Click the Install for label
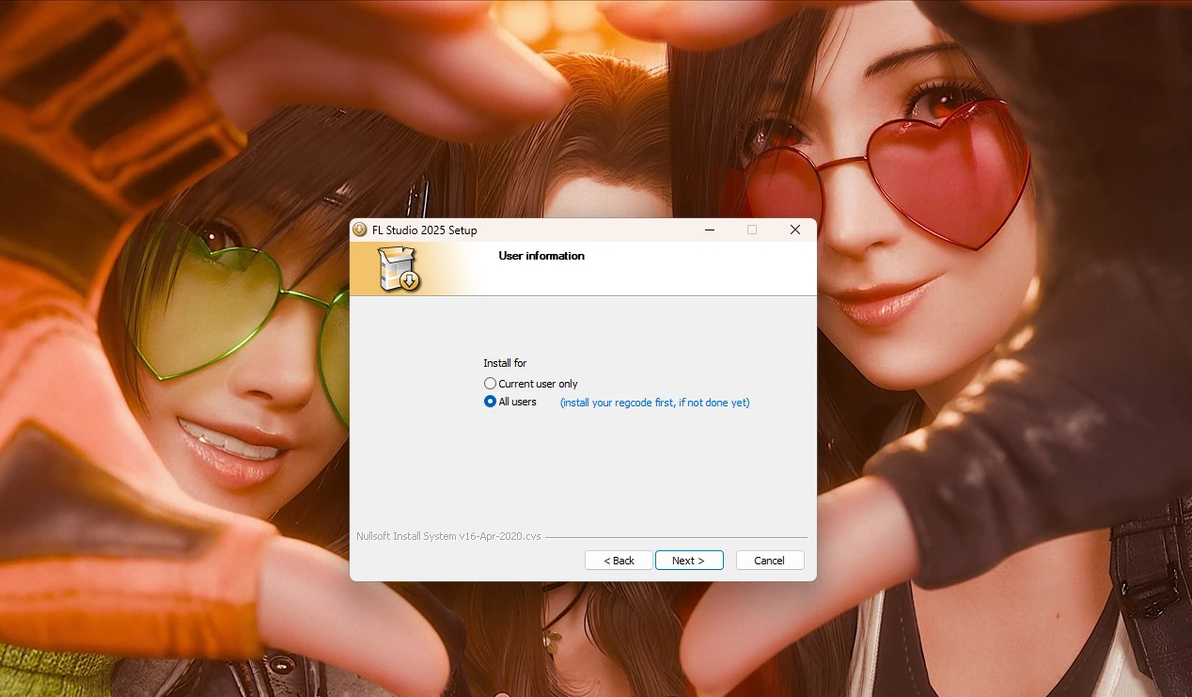The height and width of the screenshot is (697, 1192). (x=505, y=363)
